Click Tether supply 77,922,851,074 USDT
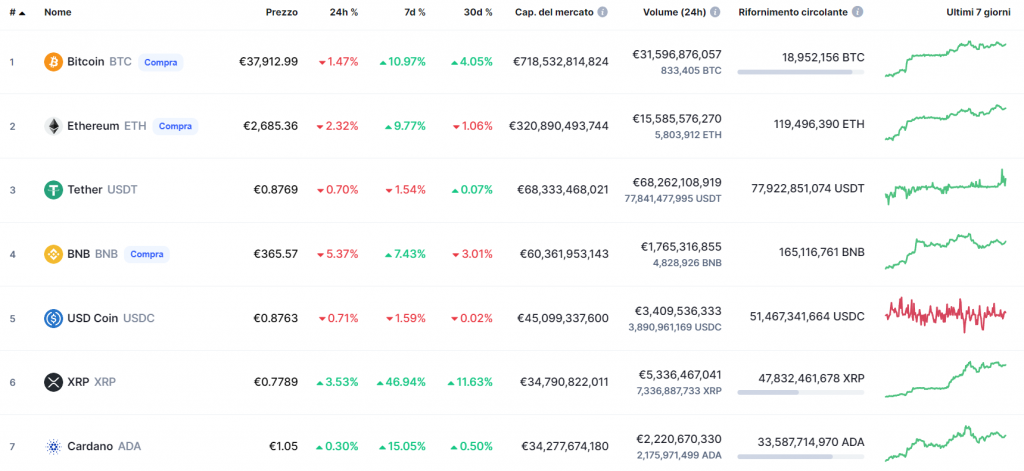 tap(808, 189)
